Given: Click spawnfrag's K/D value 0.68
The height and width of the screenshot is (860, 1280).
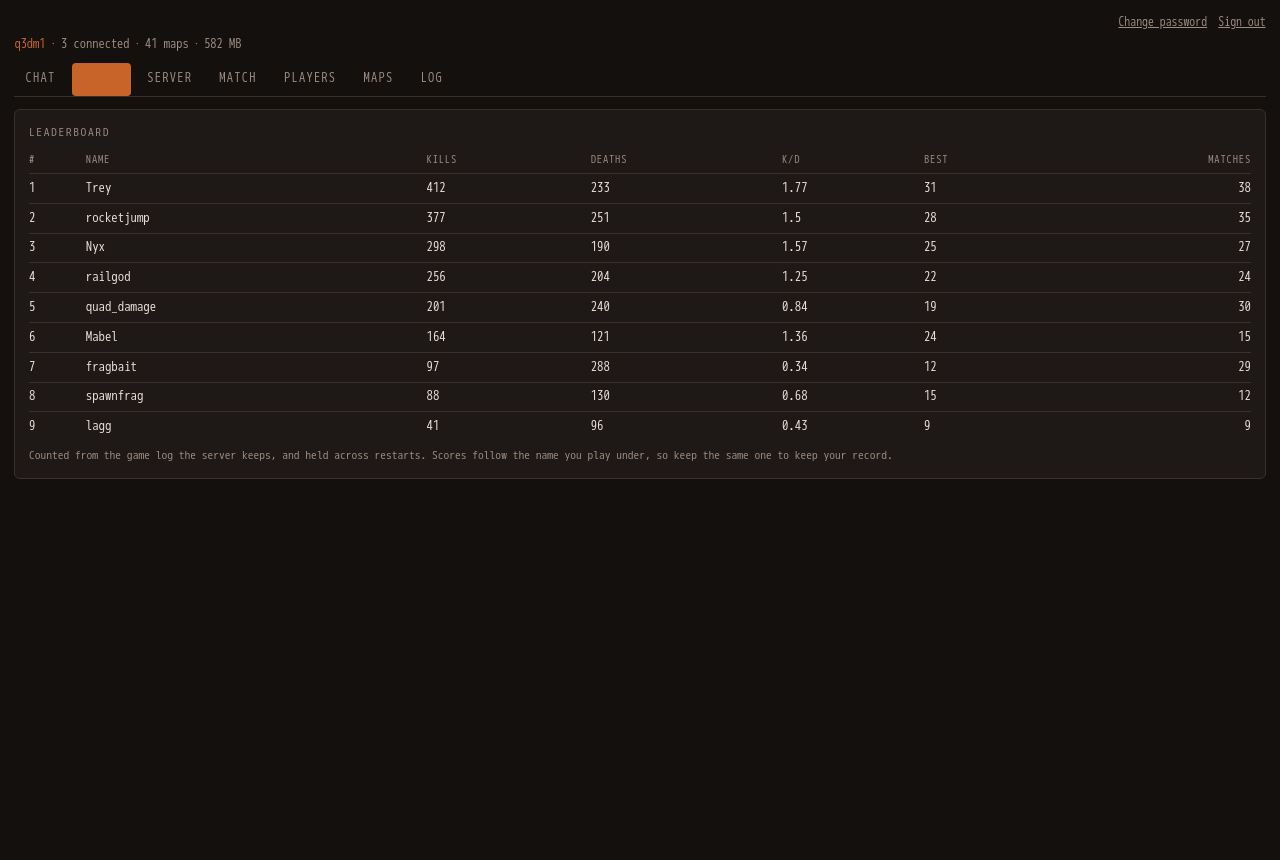Looking at the screenshot, I should tap(794, 396).
